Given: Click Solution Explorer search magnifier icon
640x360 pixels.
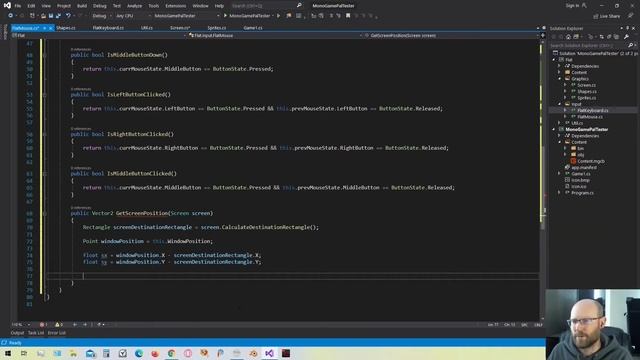Looking at the screenshot, I should point(630,45).
